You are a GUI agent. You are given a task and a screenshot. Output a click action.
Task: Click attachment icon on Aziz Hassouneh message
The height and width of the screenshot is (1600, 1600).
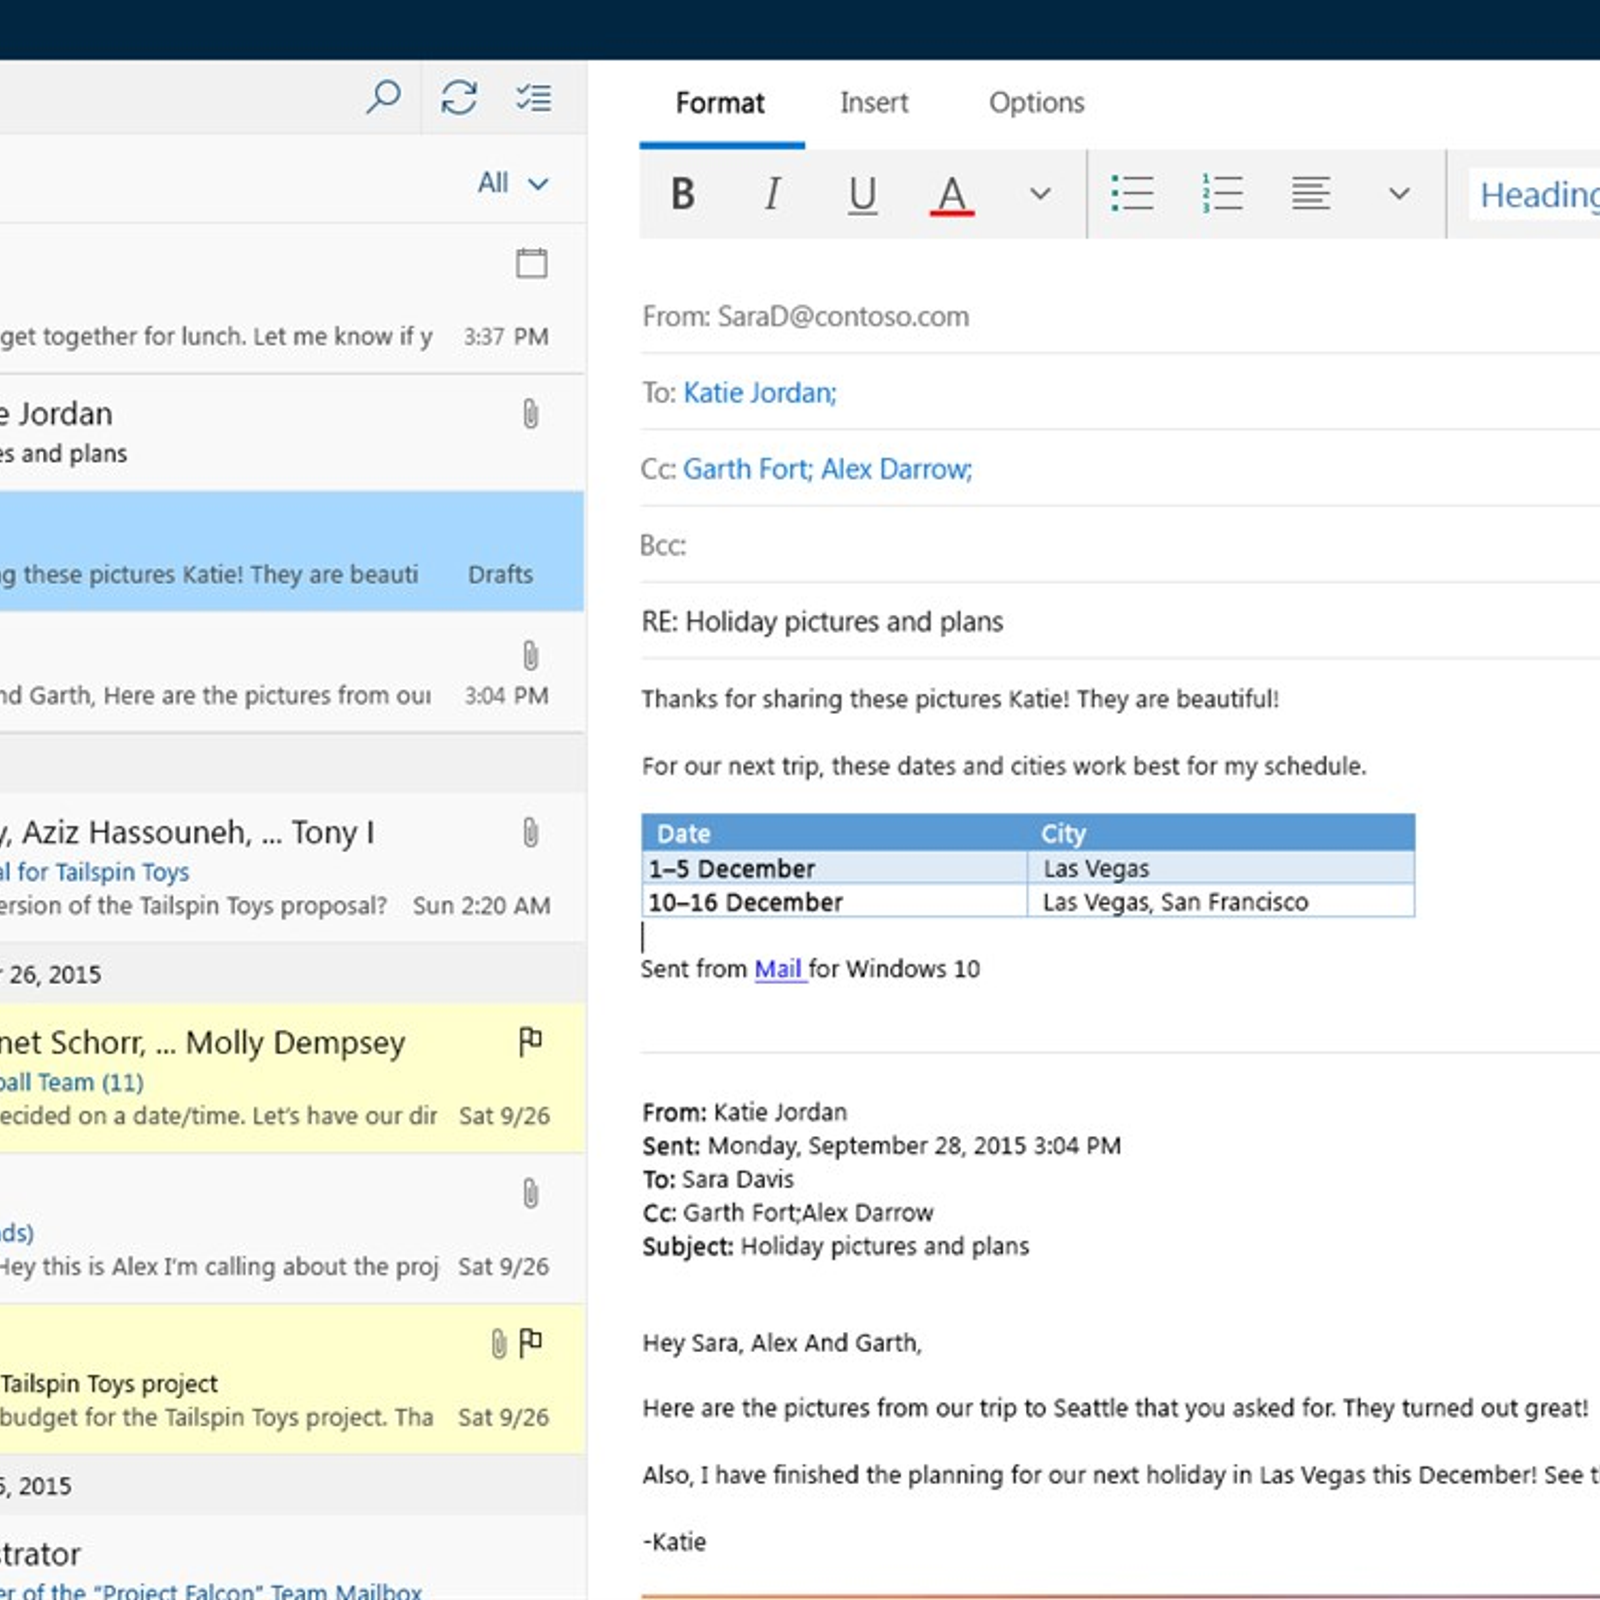point(530,832)
